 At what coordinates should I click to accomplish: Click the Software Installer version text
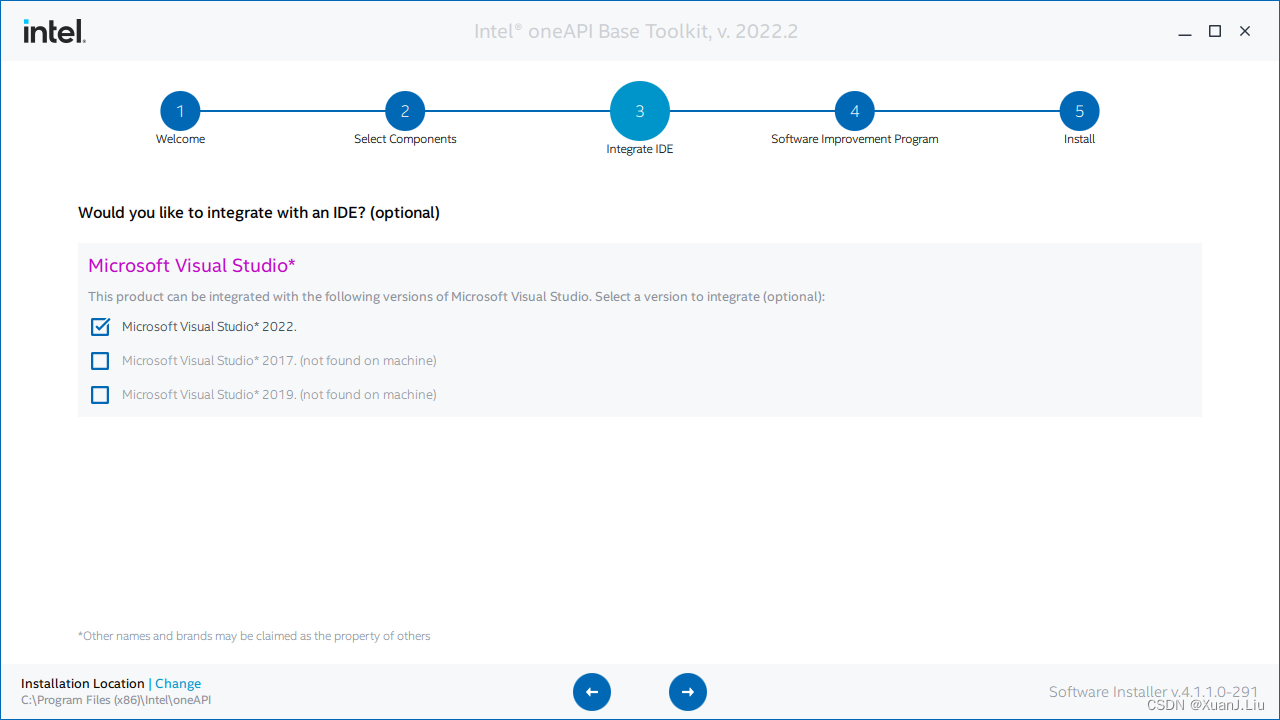(1152, 691)
